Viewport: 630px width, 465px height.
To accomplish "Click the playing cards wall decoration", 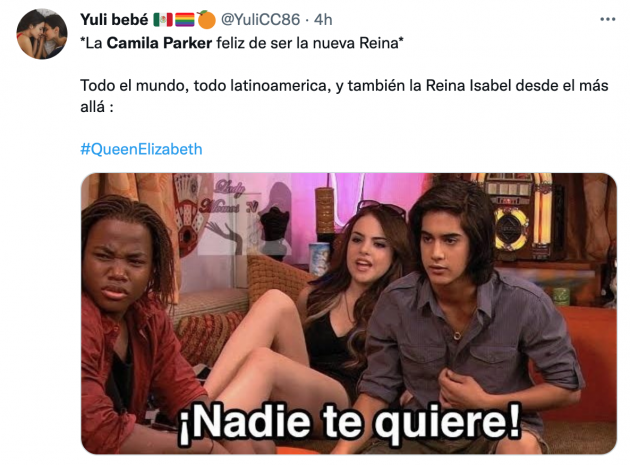I will [190, 213].
